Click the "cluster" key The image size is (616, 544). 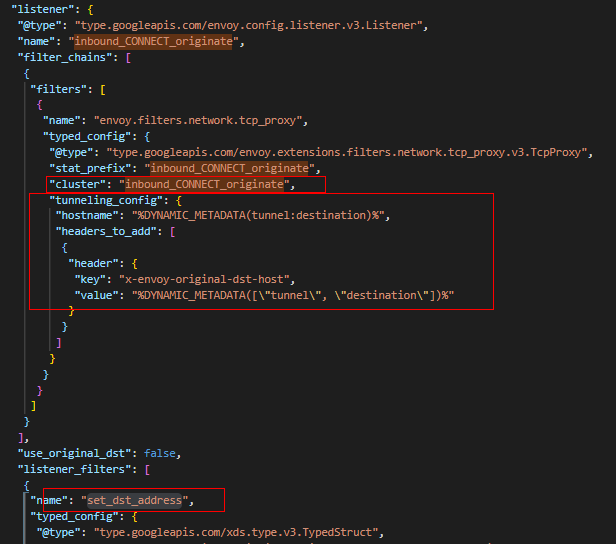(x=77, y=184)
